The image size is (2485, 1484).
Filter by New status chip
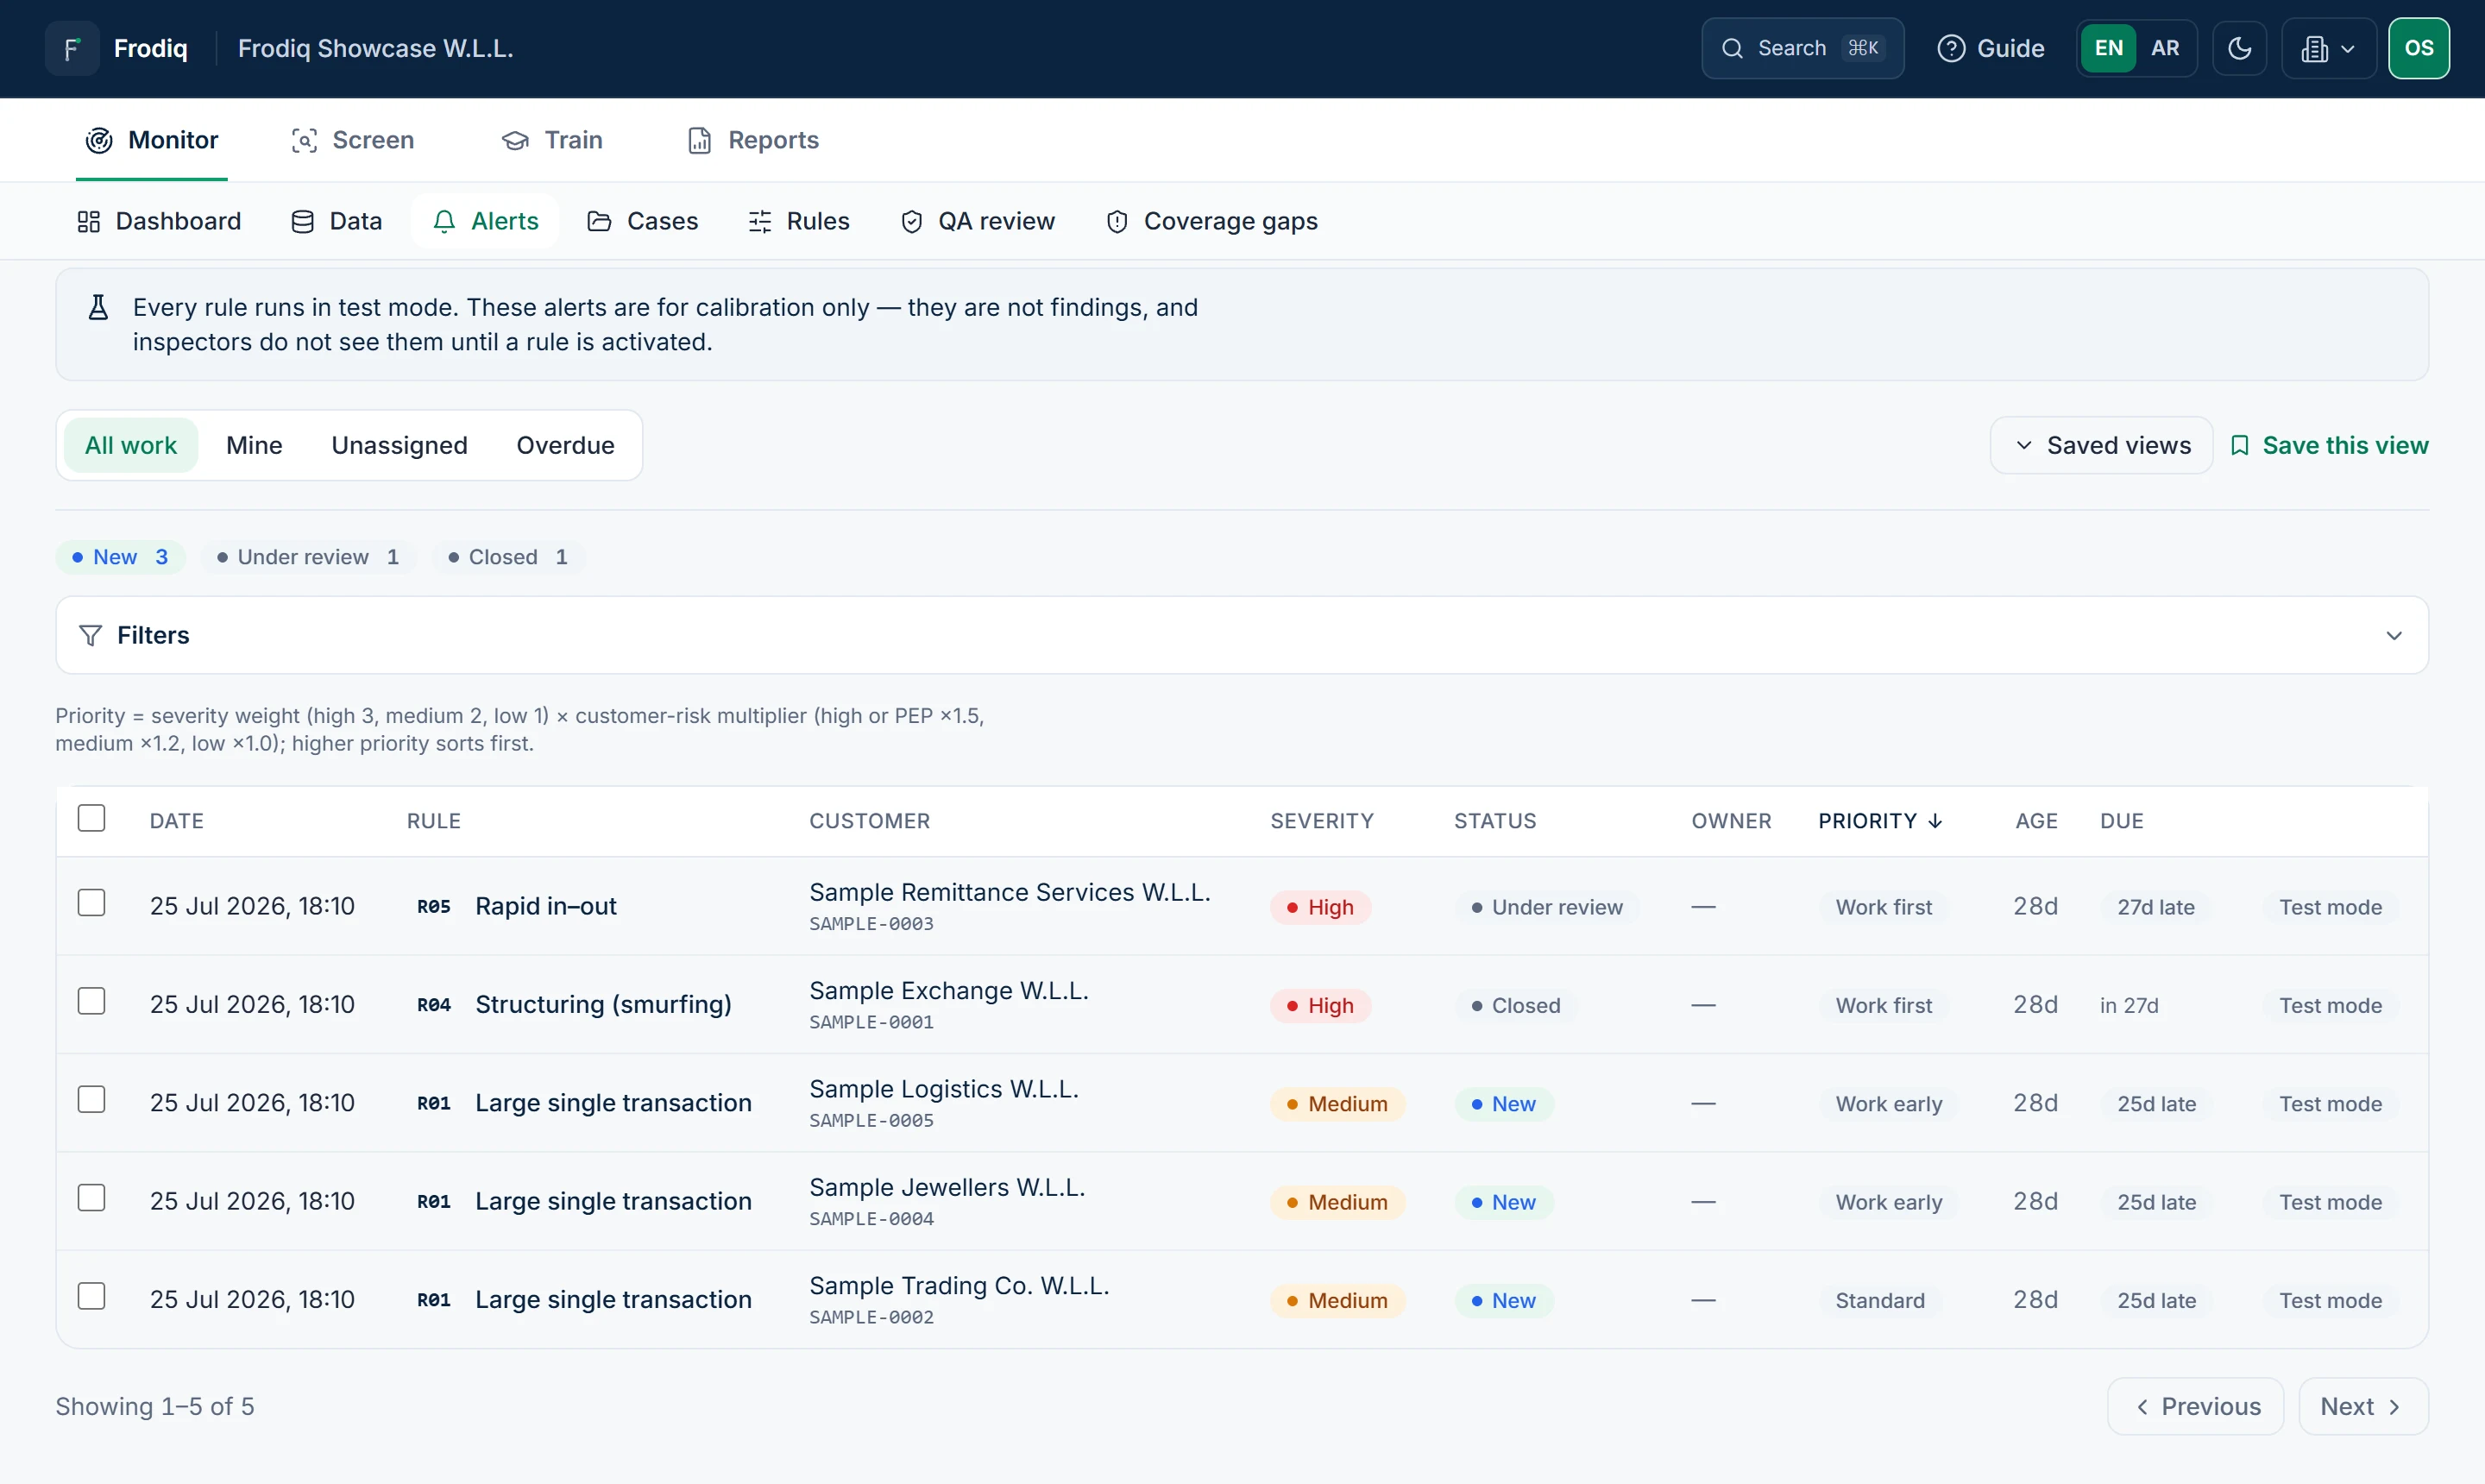click(120, 557)
